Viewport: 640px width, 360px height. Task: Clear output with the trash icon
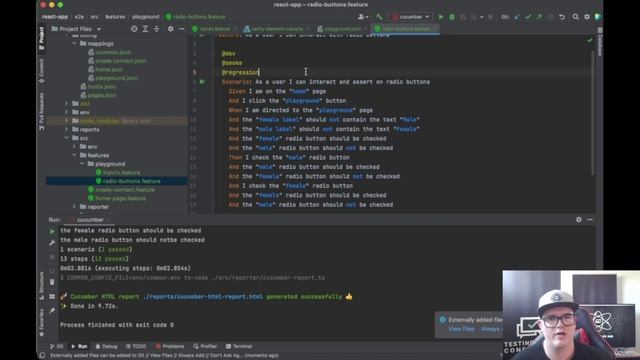click(x=52, y=282)
